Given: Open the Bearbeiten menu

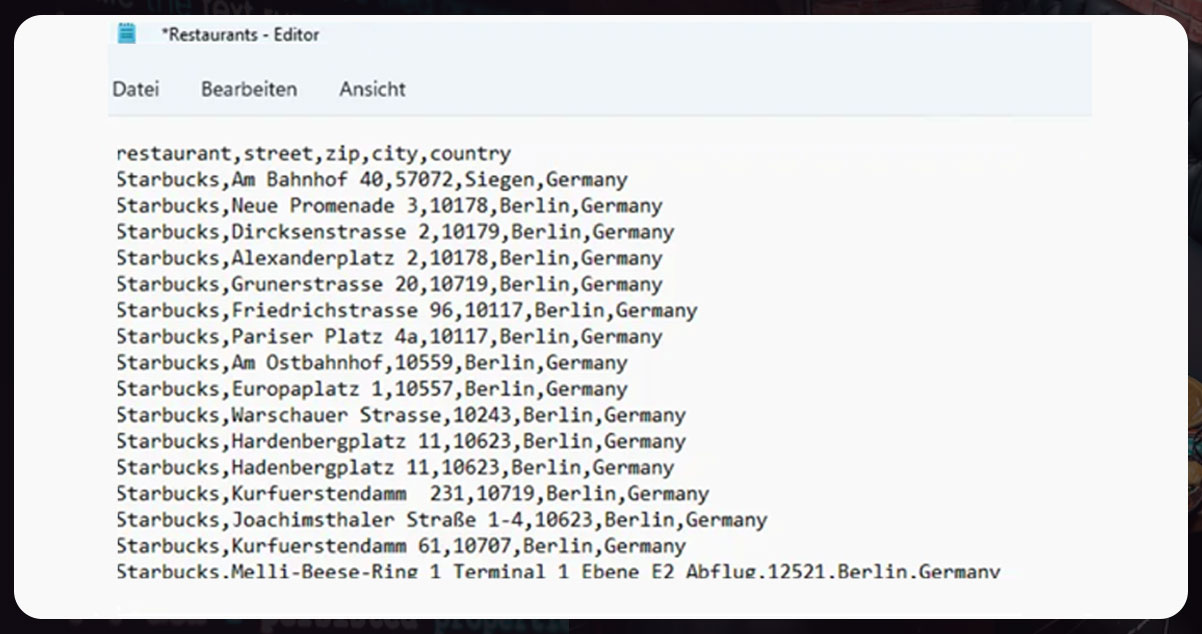Looking at the screenshot, I should [x=249, y=89].
